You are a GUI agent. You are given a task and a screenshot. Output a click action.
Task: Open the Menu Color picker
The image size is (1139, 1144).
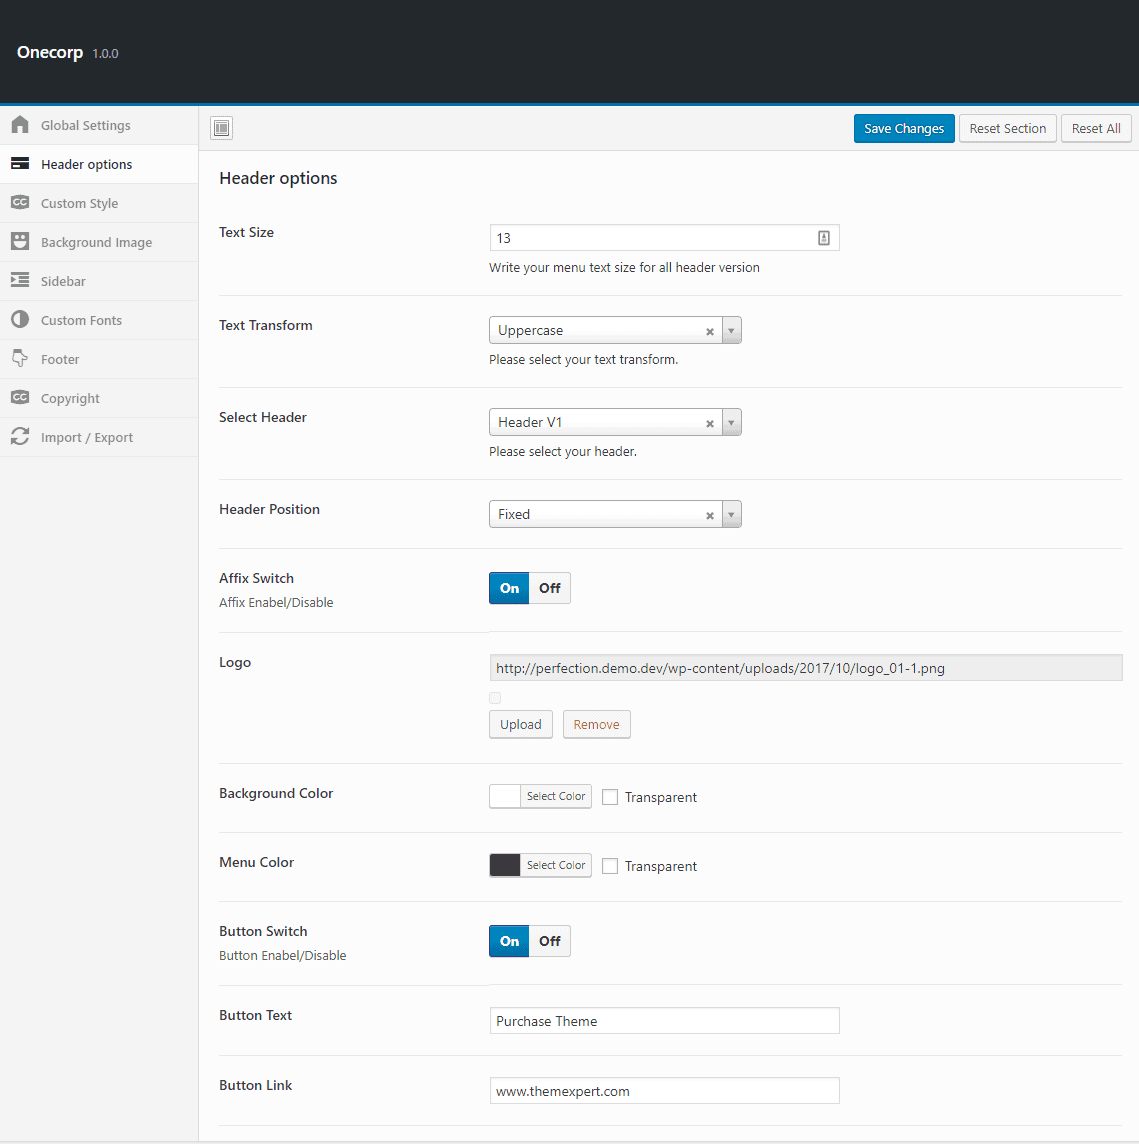(x=555, y=865)
